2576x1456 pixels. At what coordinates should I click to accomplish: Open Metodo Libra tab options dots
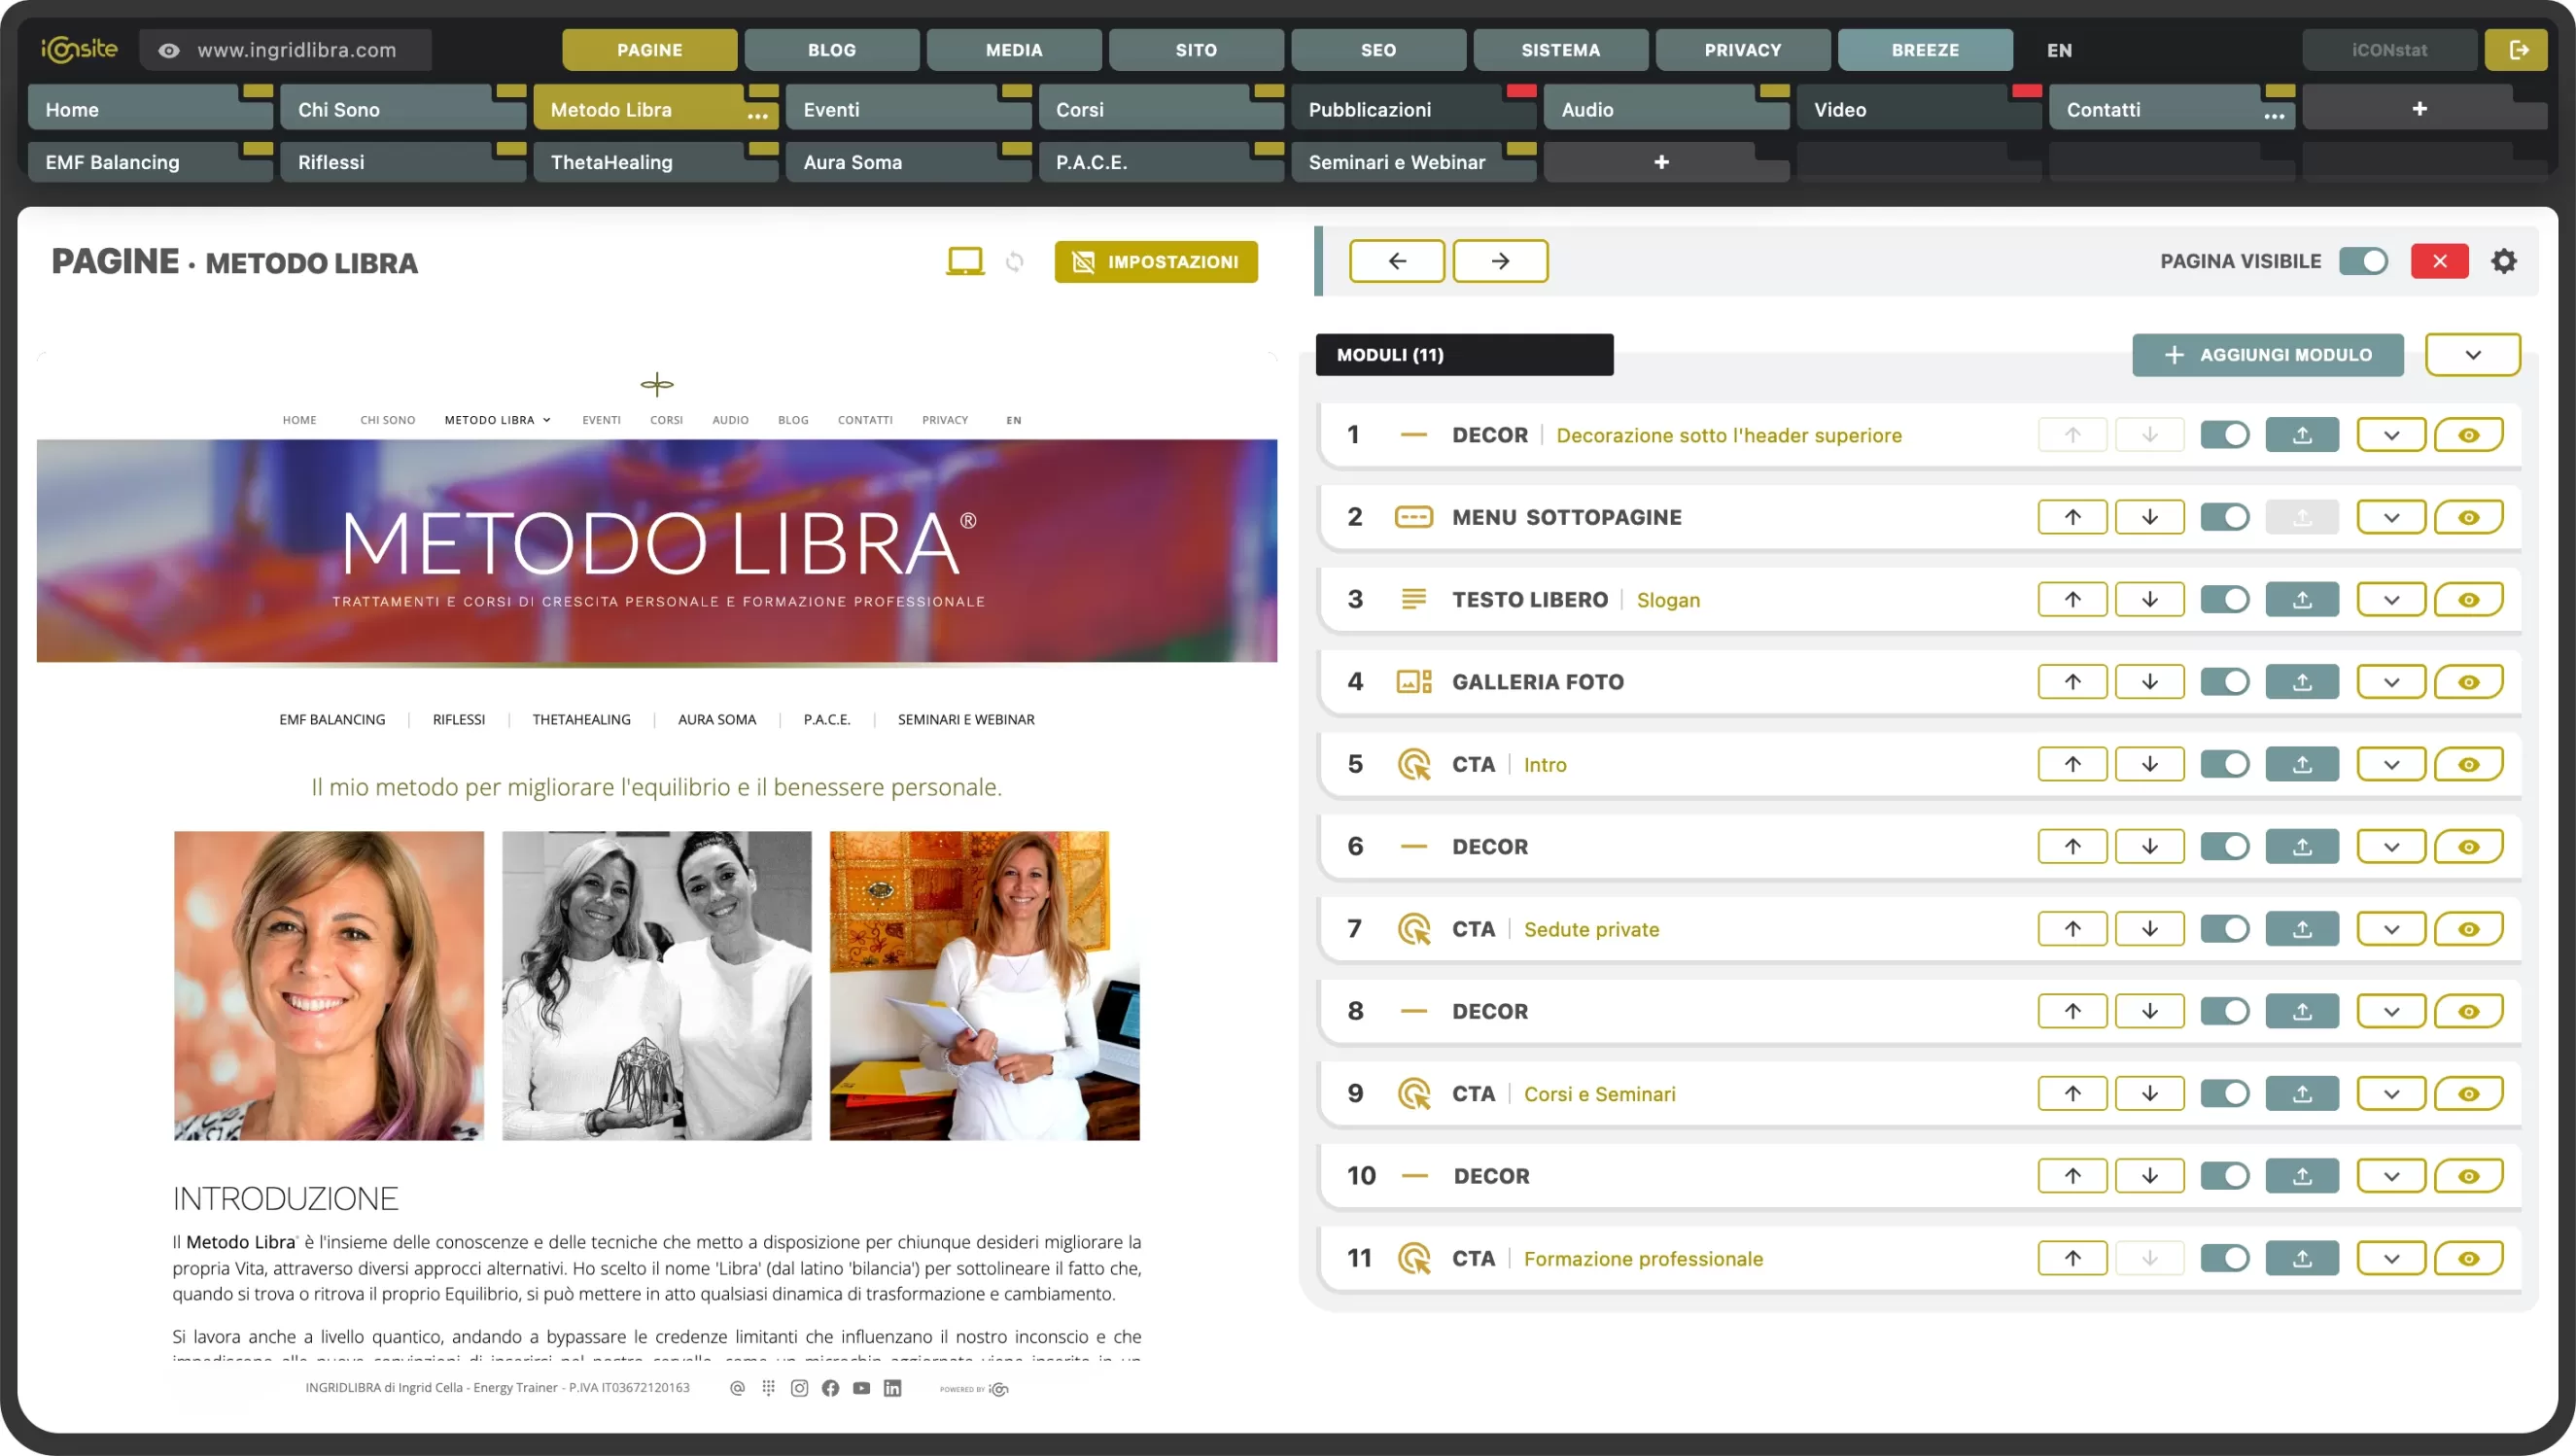758,116
